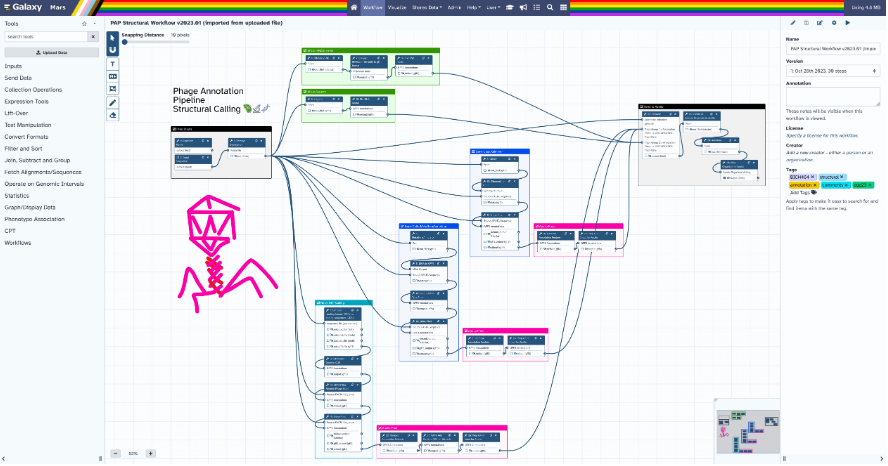Select the freehand eraser tool
The width and height of the screenshot is (888, 466).
coord(112,115)
